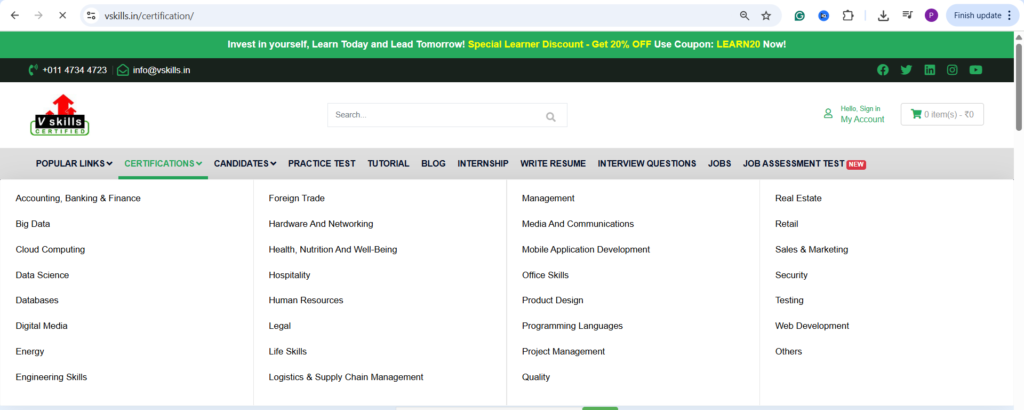Open browser Downloads icon

click(x=884, y=16)
